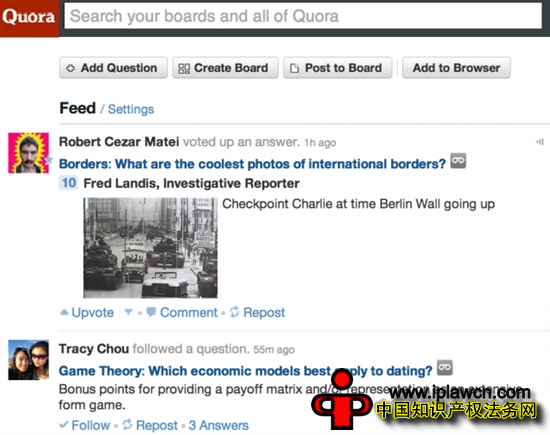This screenshot has height=435, width=550.
Task: Click the Comment speech bubble icon
Action: (x=151, y=312)
